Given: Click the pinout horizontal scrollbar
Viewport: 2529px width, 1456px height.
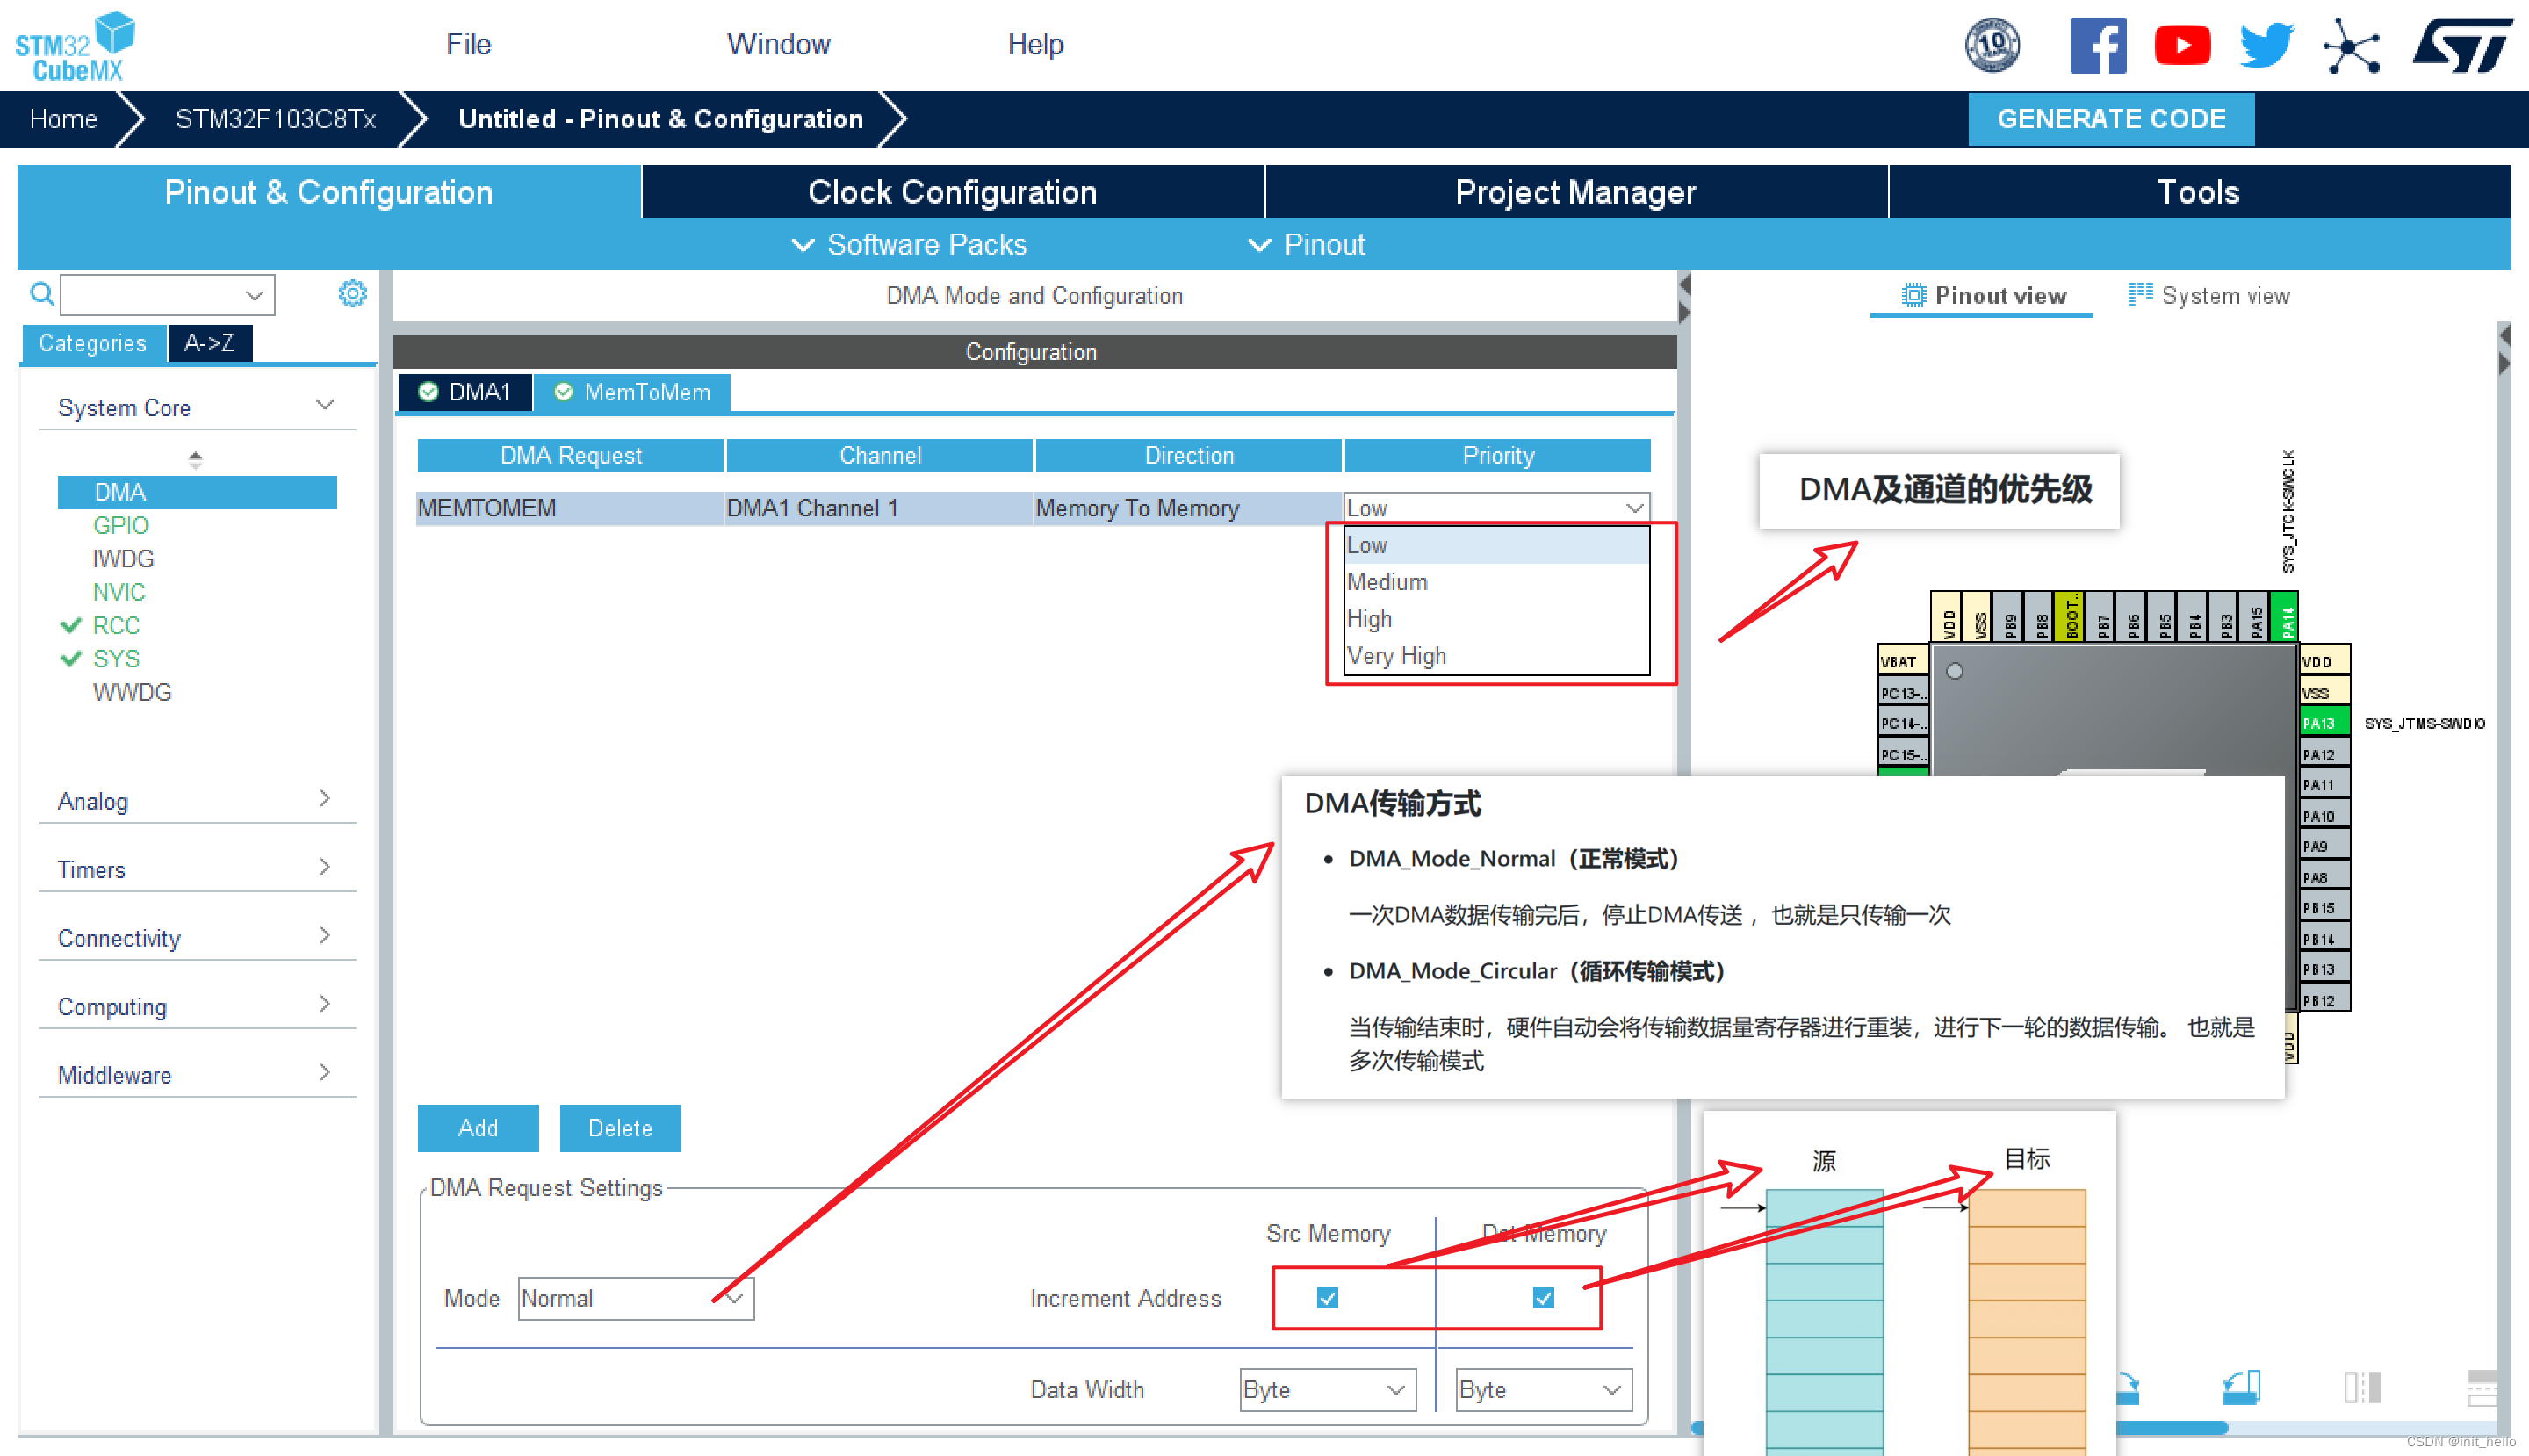Looking at the screenshot, I should tap(2170, 1428).
